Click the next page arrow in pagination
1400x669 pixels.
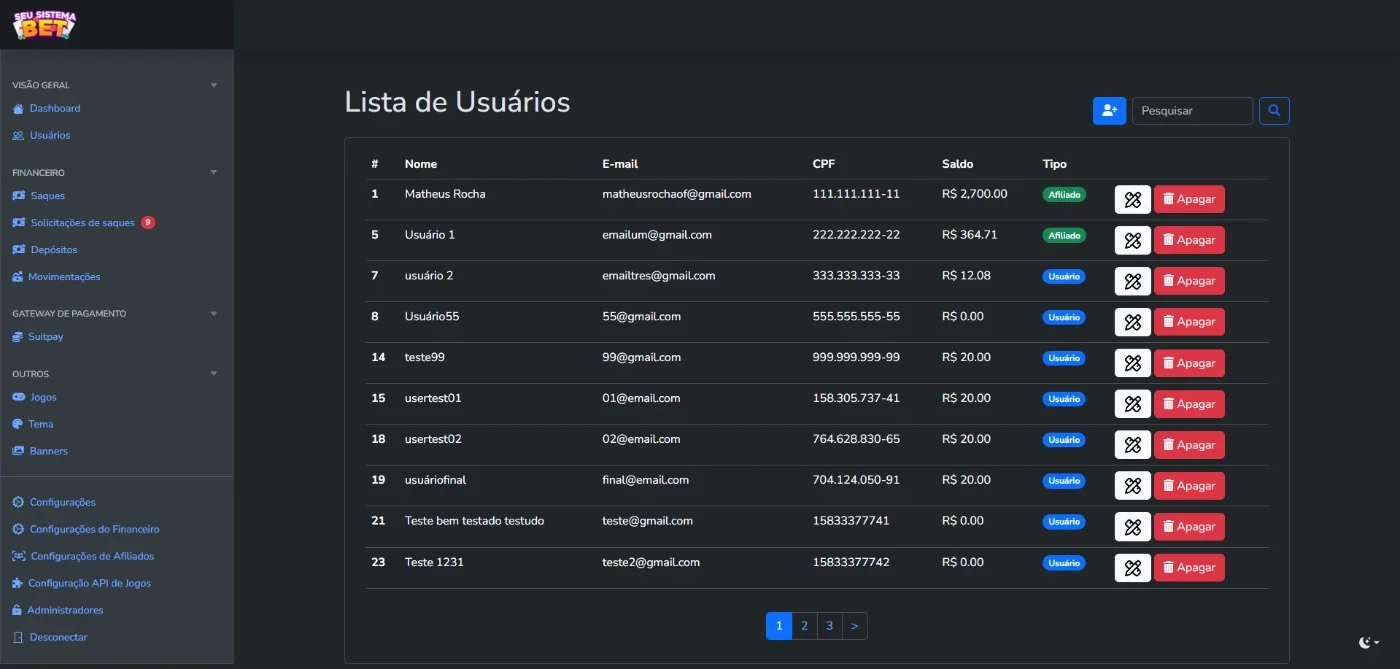click(854, 626)
